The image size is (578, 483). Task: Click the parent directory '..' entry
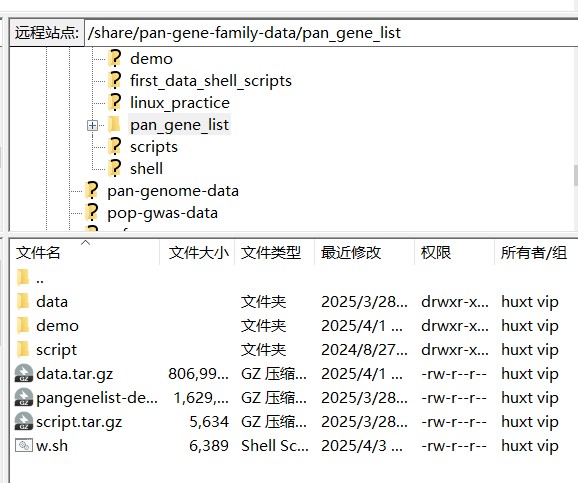point(40,278)
